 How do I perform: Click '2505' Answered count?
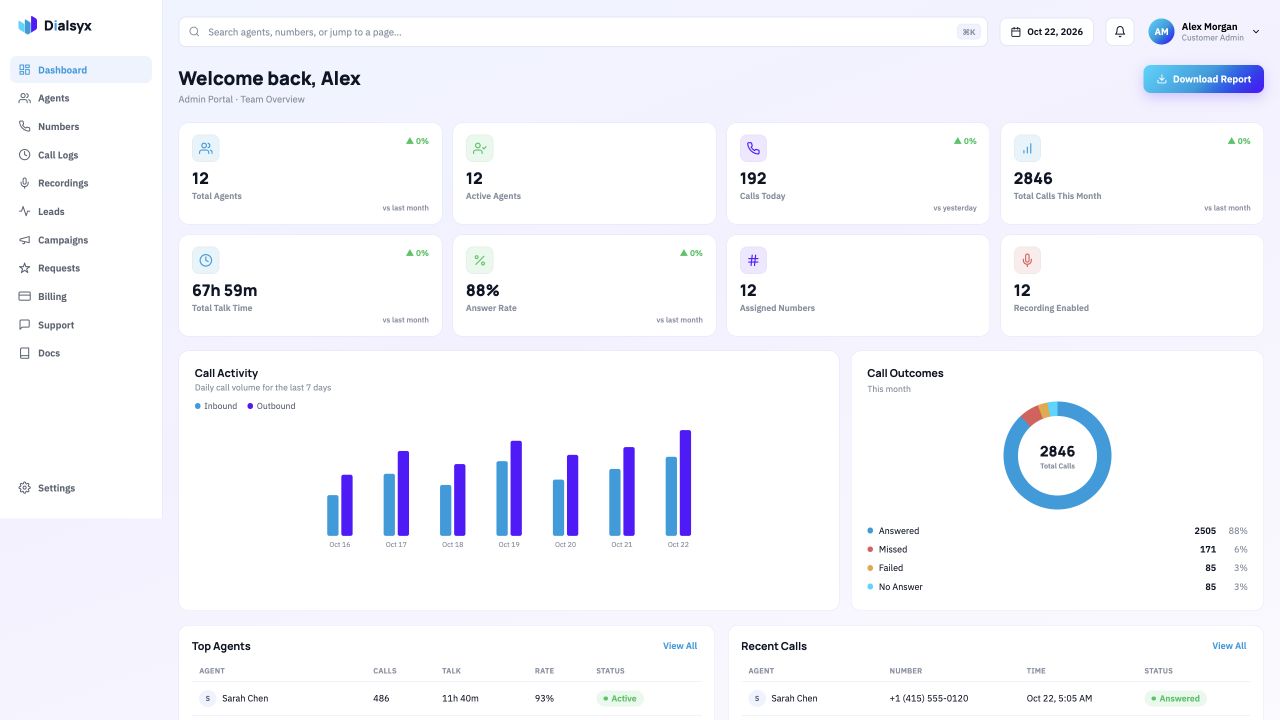click(1205, 531)
